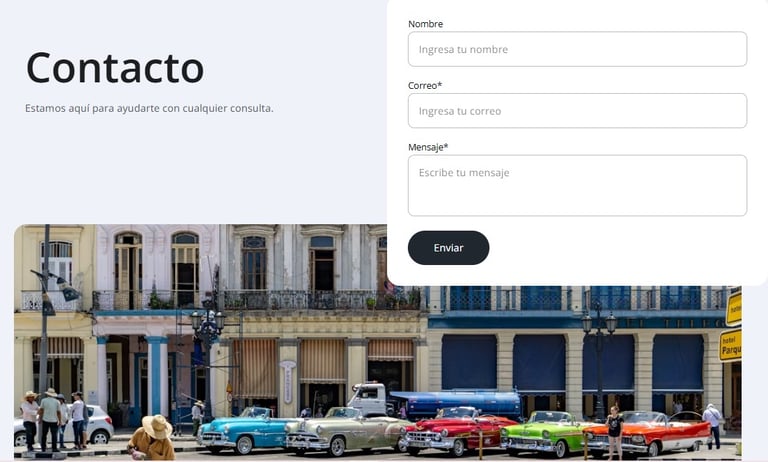Click the yellow hotel Parque sign
This screenshot has height=462, width=768.
coord(730,345)
